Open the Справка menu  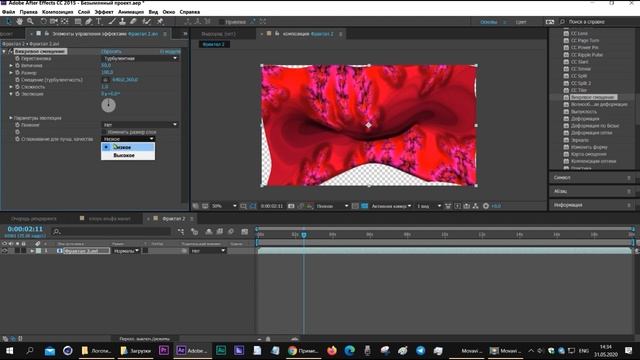pos(190,12)
